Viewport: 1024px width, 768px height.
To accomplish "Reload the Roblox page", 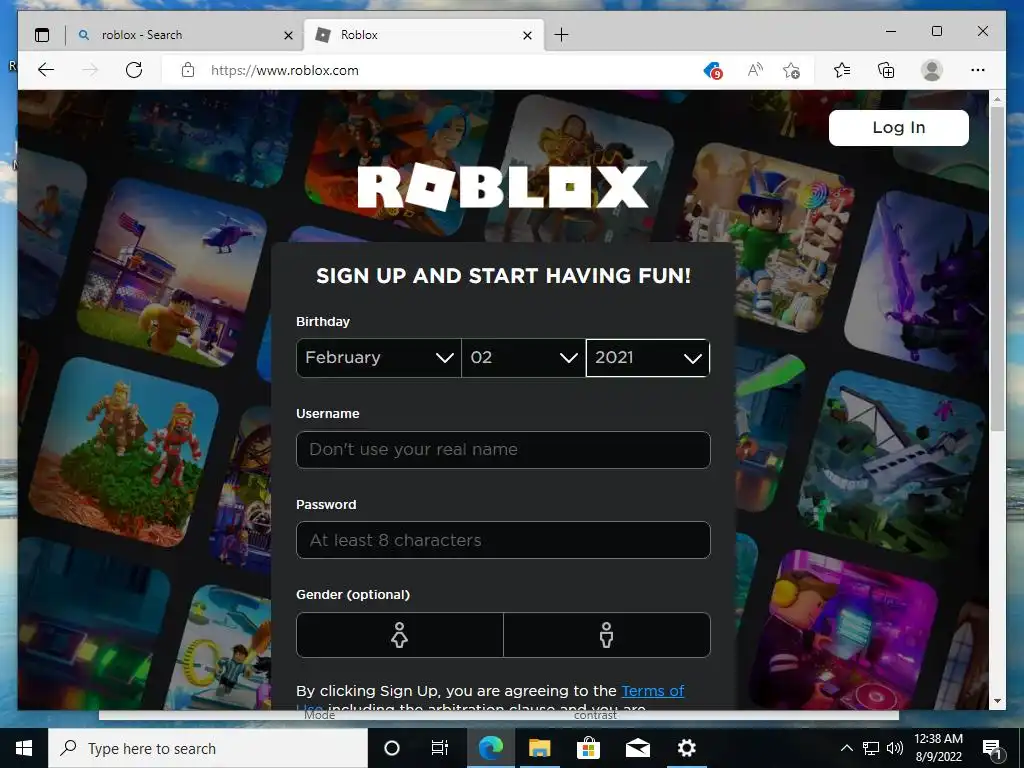I will (x=134, y=70).
